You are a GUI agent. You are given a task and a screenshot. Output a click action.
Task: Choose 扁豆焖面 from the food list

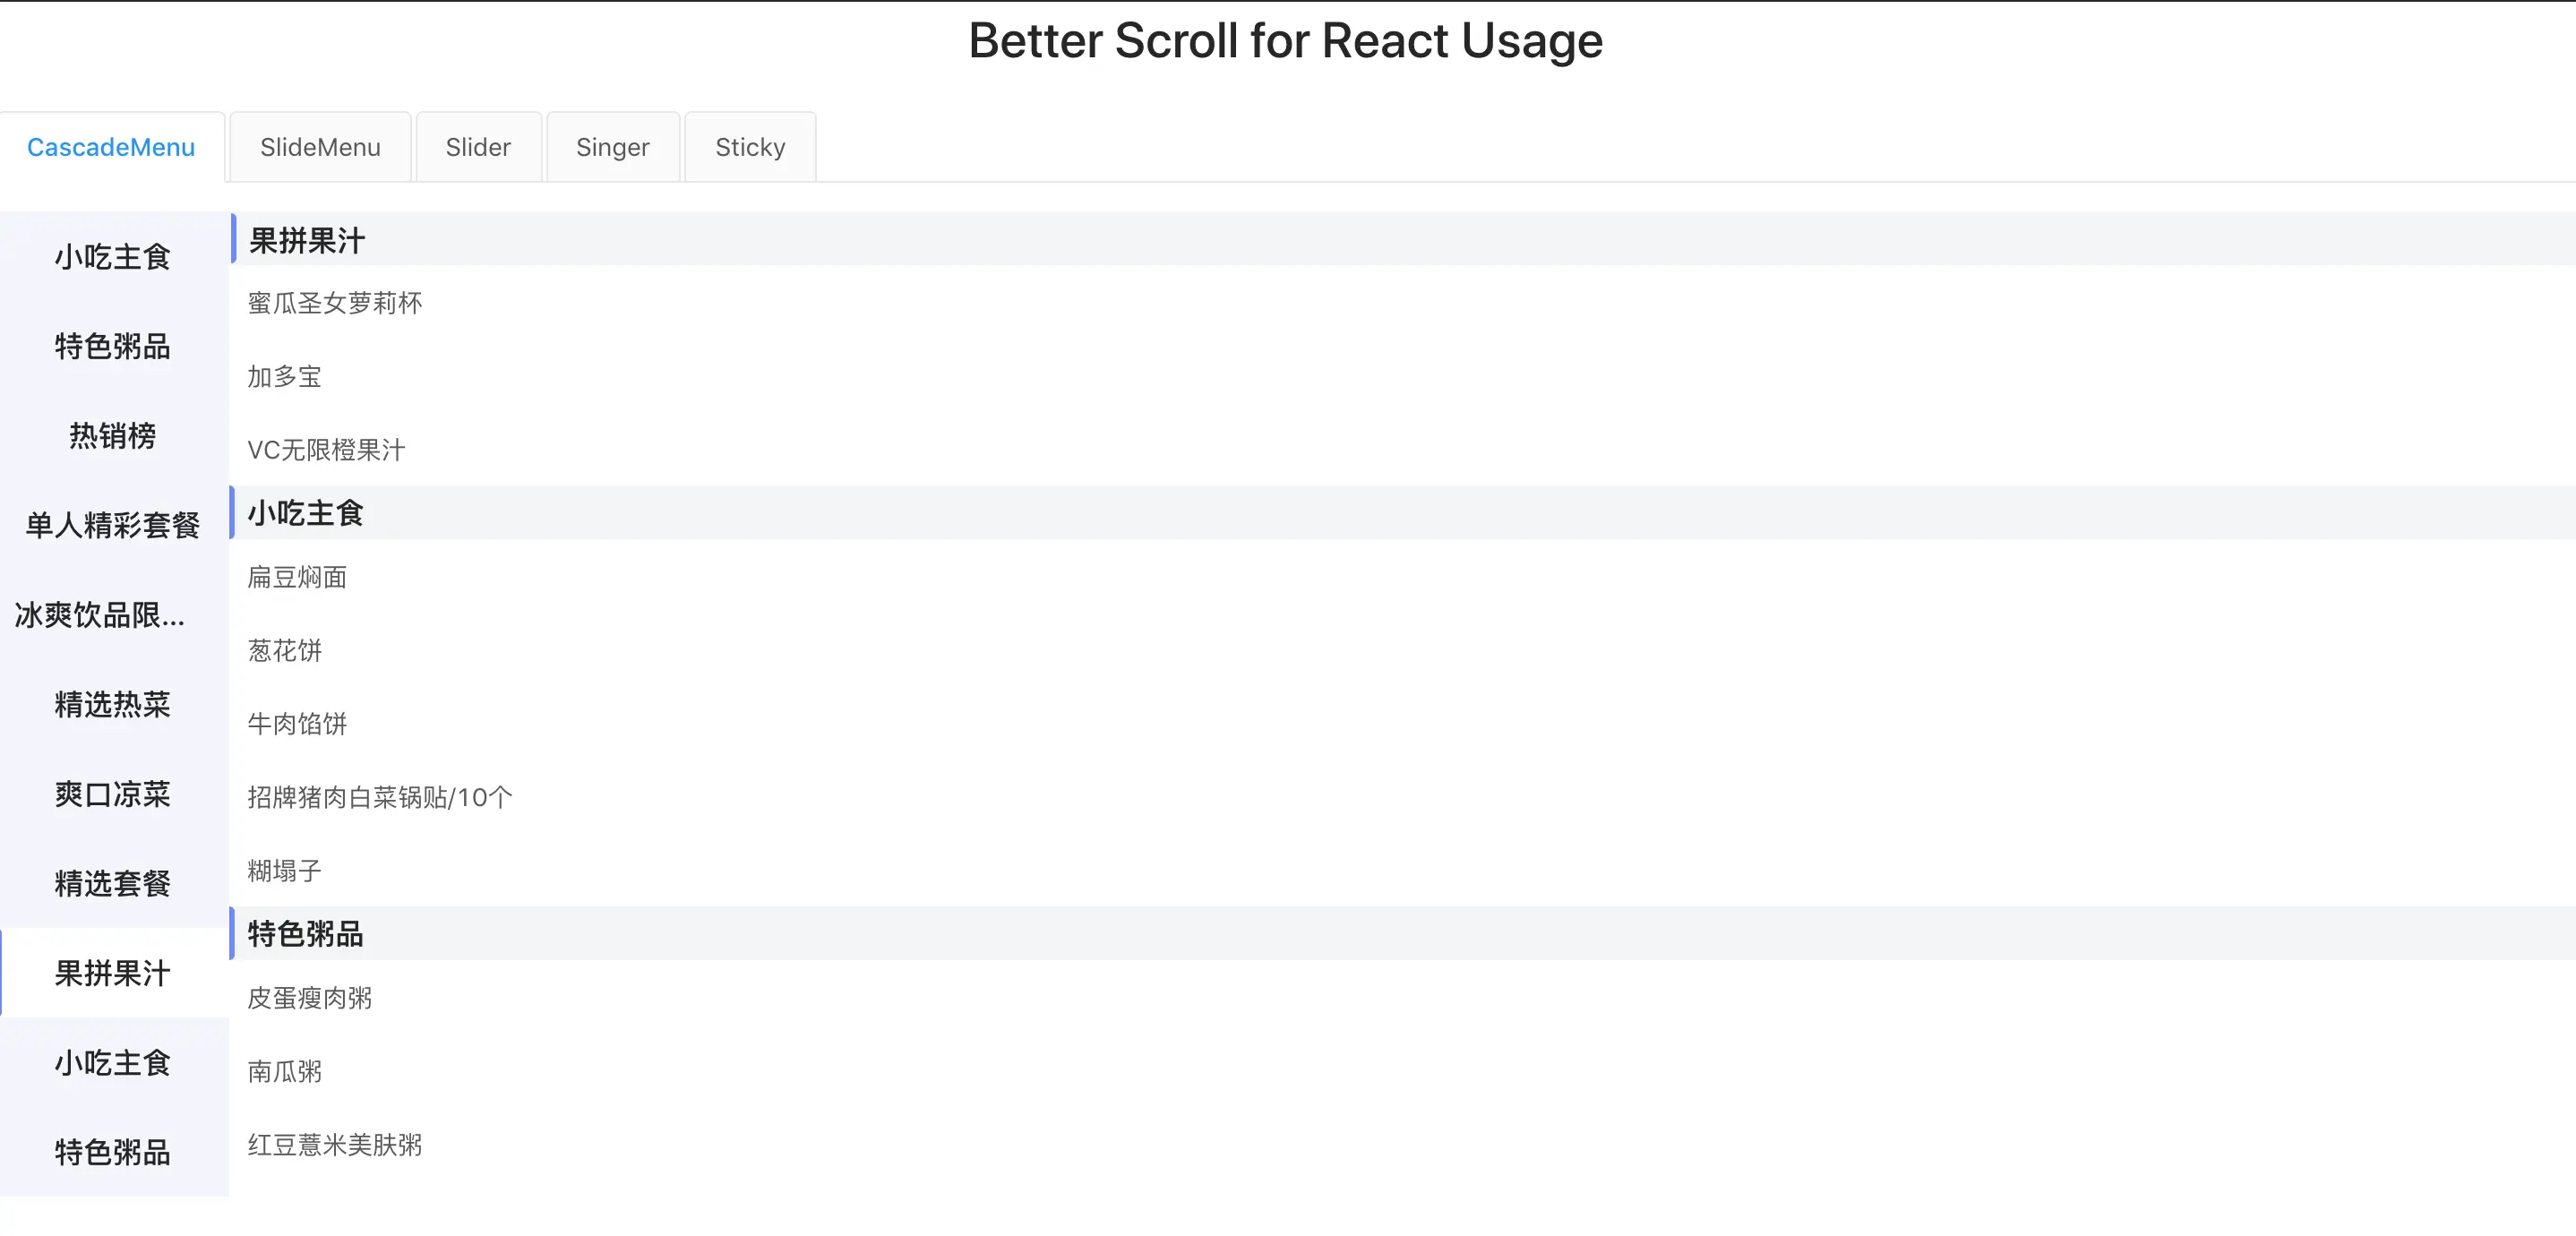click(297, 577)
